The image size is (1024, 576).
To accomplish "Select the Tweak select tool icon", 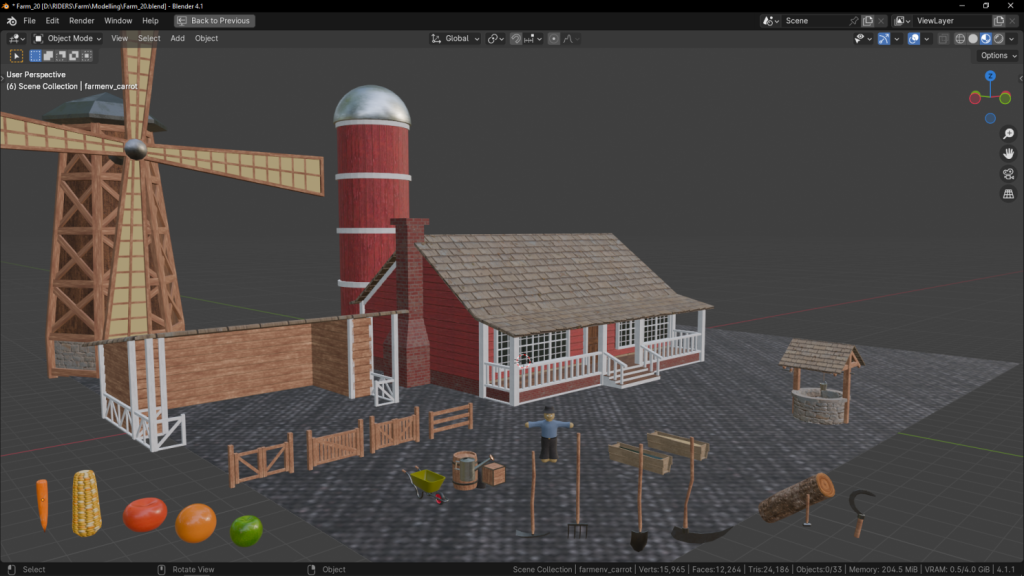I will click(x=16, y=56).
